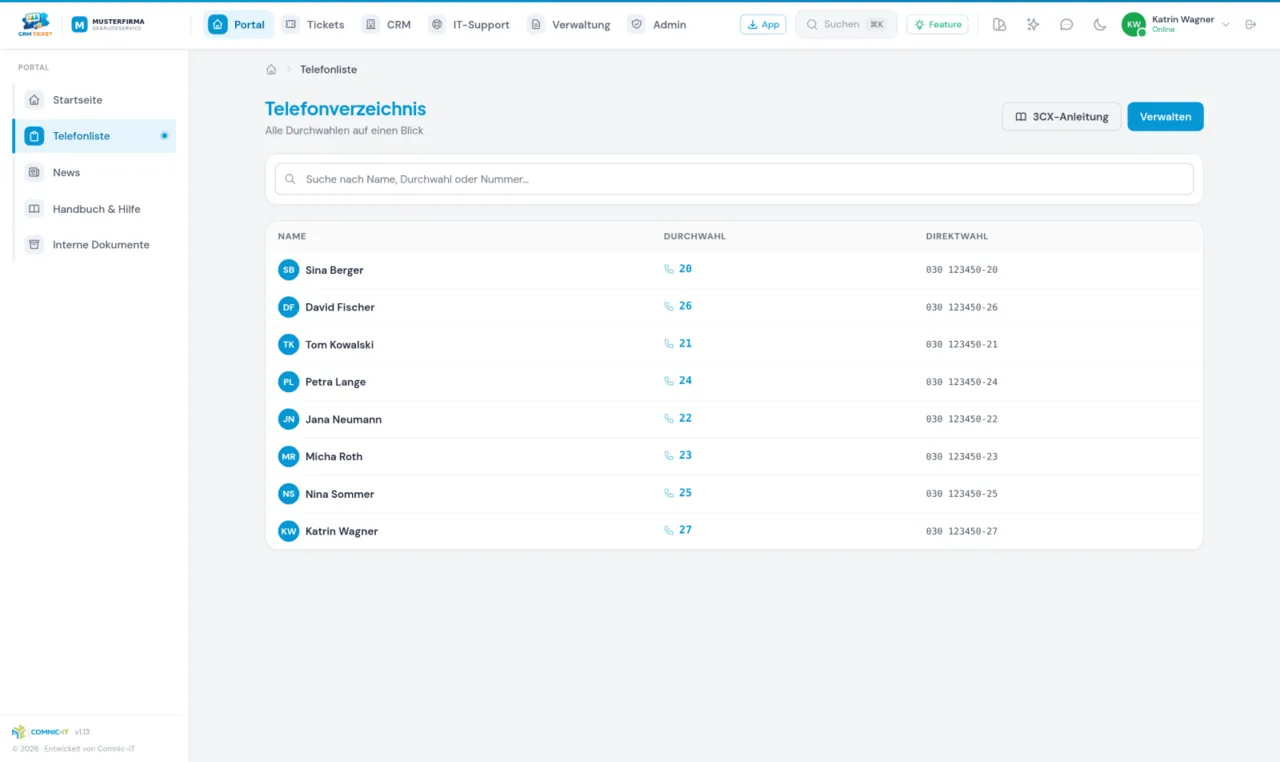Open News in the sidebar
The width and height of the screenshot is (1280, 762).
click(x=95, y=172)
